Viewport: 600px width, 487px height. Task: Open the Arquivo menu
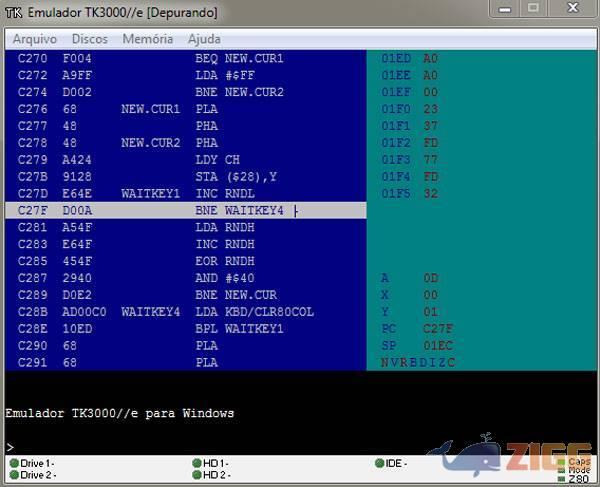pyautogui.click(x=35, y=39)
